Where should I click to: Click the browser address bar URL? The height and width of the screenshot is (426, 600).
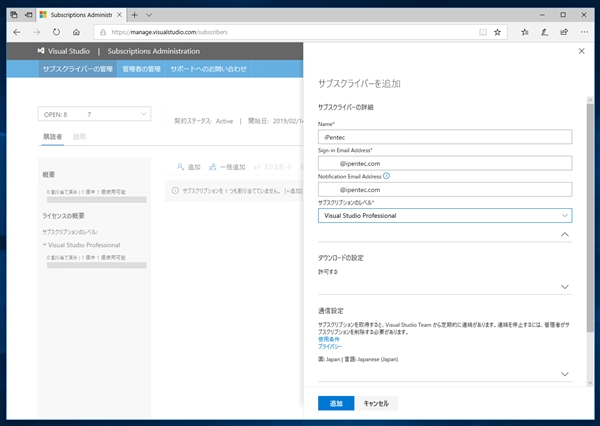pos(170,32)
